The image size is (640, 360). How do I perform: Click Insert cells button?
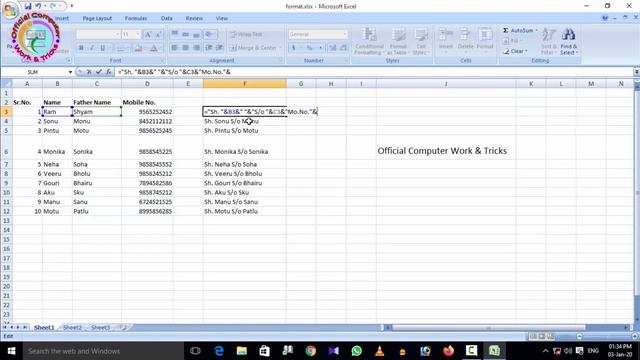point(446,40)
